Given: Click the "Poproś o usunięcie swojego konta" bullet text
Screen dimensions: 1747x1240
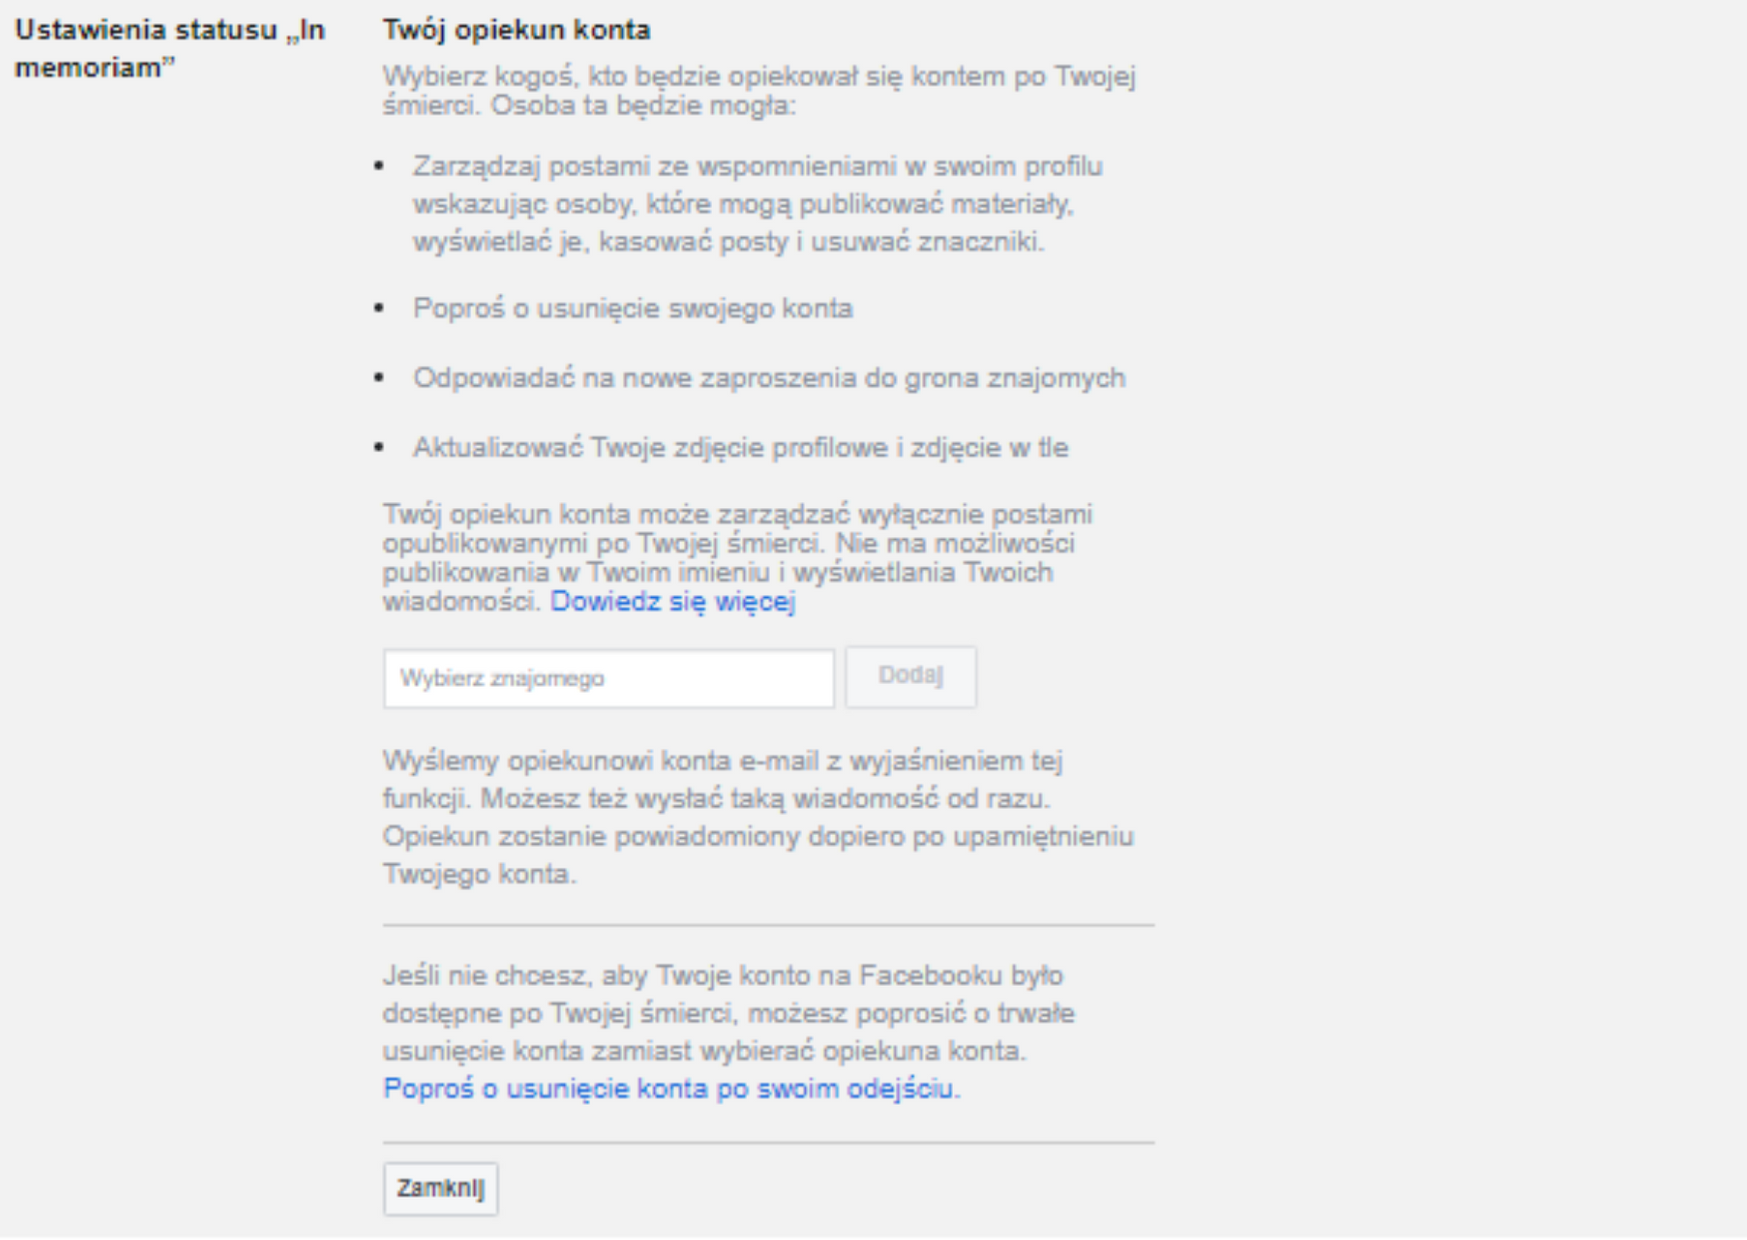Looking at the screenshot, I should tap(633, 309).
